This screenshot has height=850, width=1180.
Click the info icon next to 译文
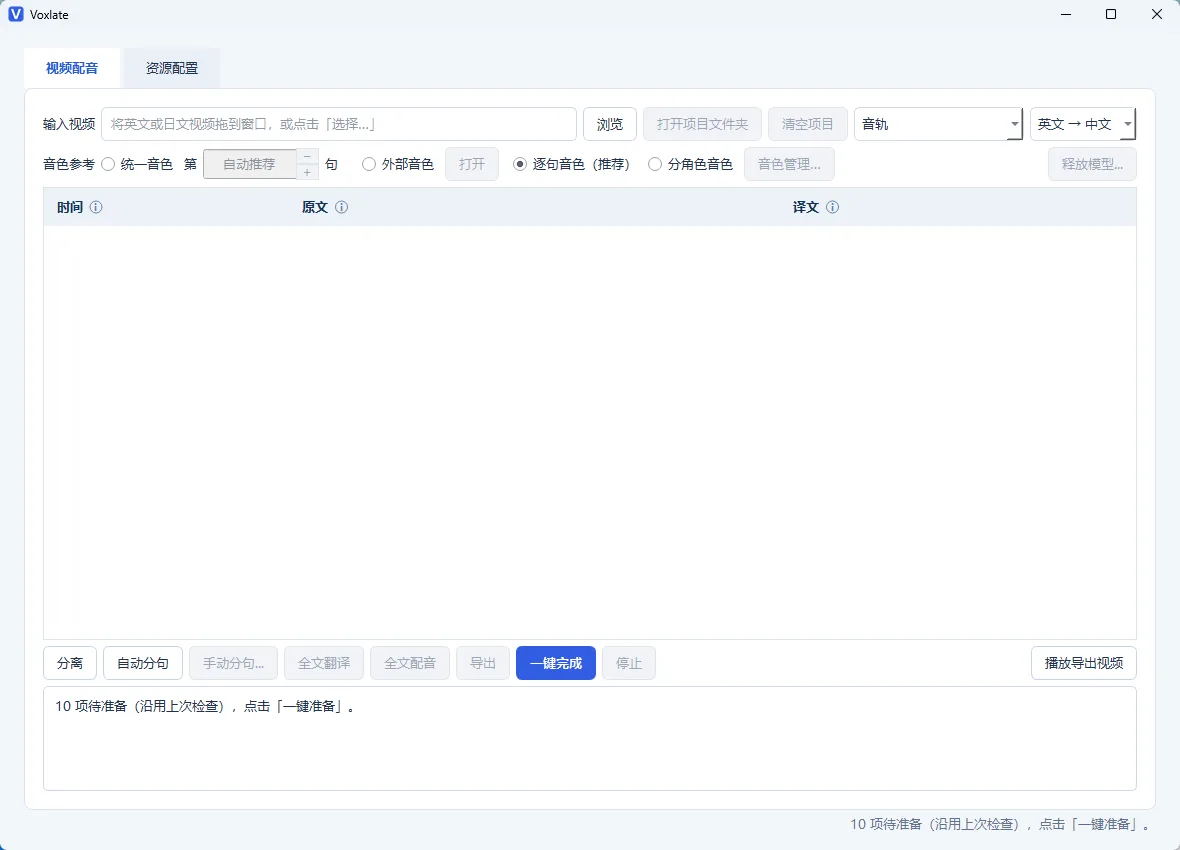click(x=832, y=207)
